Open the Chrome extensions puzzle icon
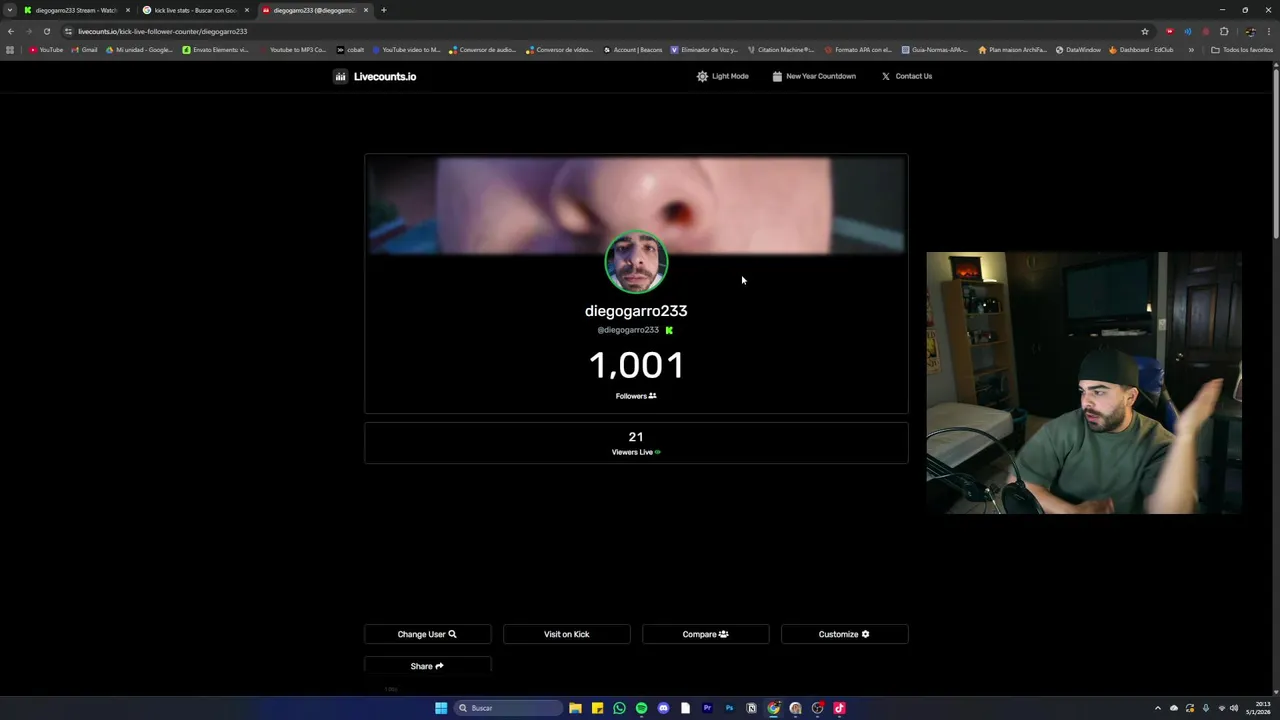This screenshot has height=720, width=1280. [x=1224, y=31]
